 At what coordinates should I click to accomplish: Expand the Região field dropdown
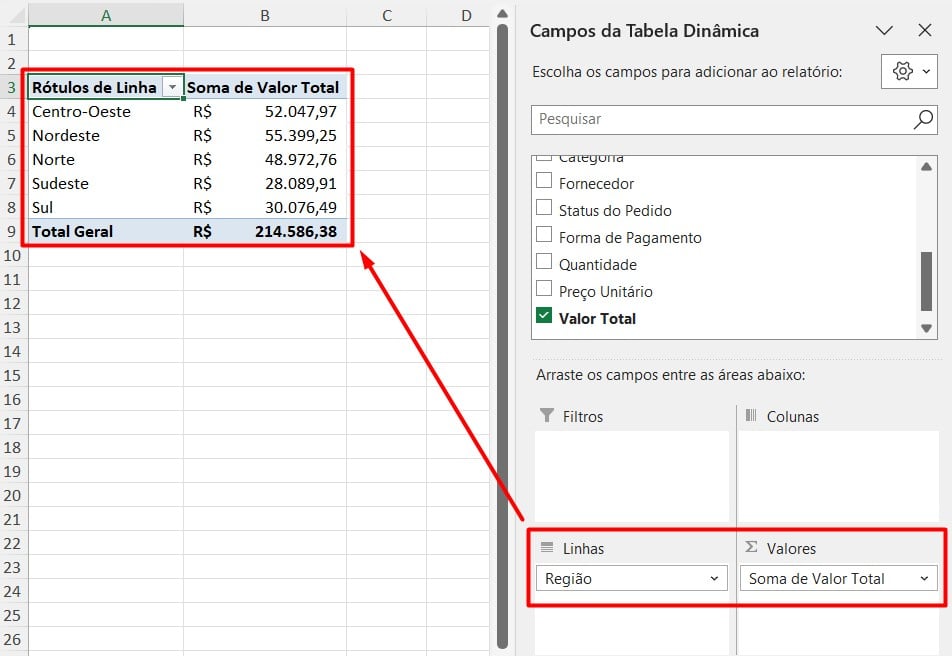point(714,579)
